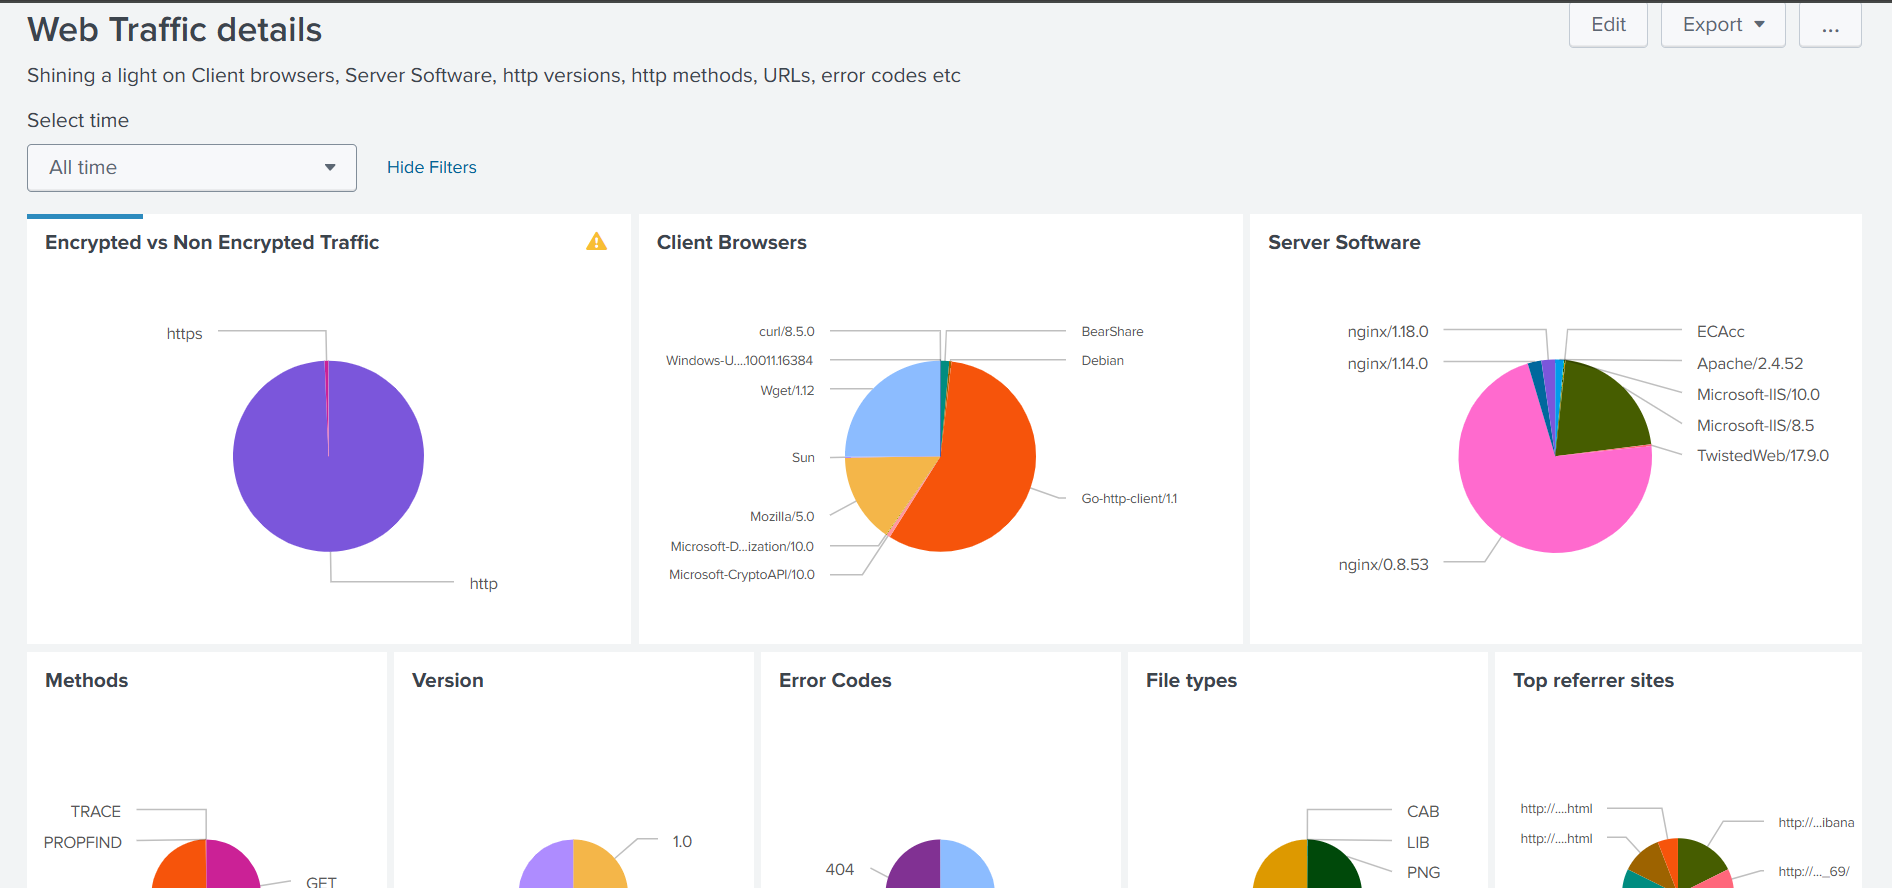Click the File types panel title
This screenshot has height=888, width=1892.
(1191, 681)
